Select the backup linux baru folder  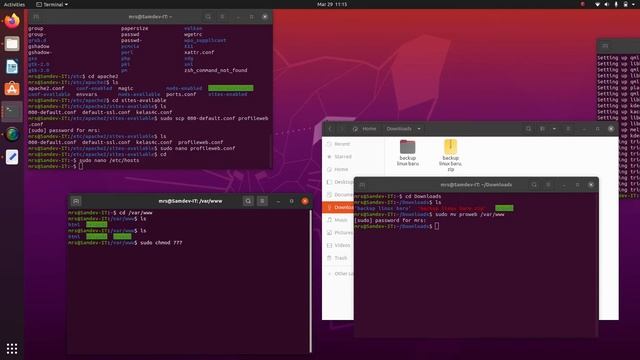click(407, 153)
